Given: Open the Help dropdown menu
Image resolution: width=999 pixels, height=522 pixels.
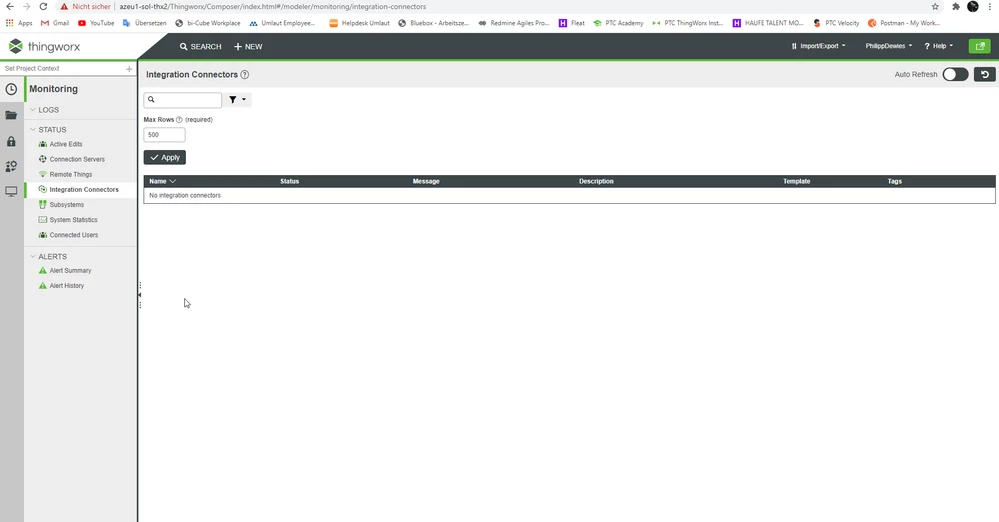Looking at the screenshot, I should click(x=939, y=46).
